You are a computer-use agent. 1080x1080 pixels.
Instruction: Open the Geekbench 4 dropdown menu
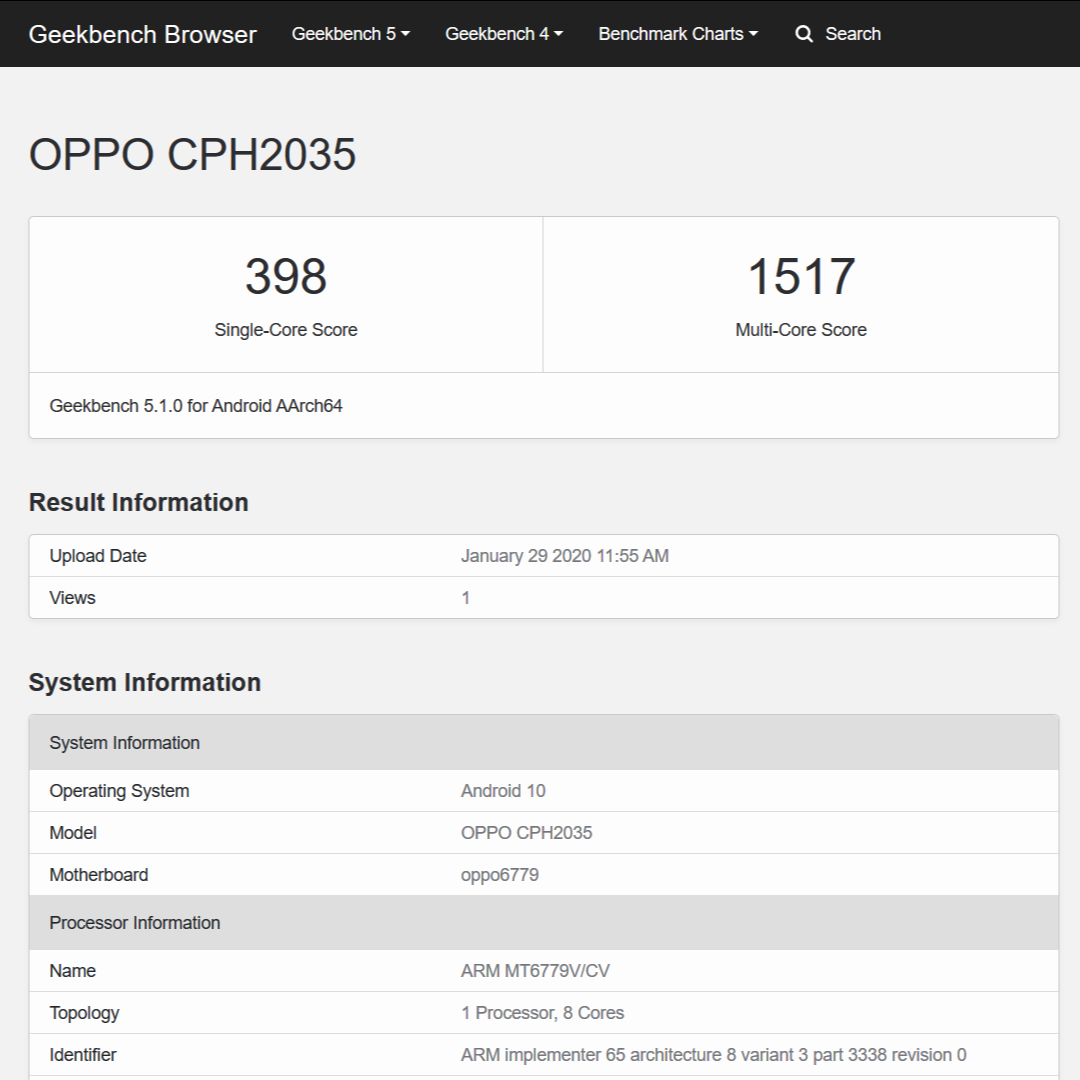point(504,34)
